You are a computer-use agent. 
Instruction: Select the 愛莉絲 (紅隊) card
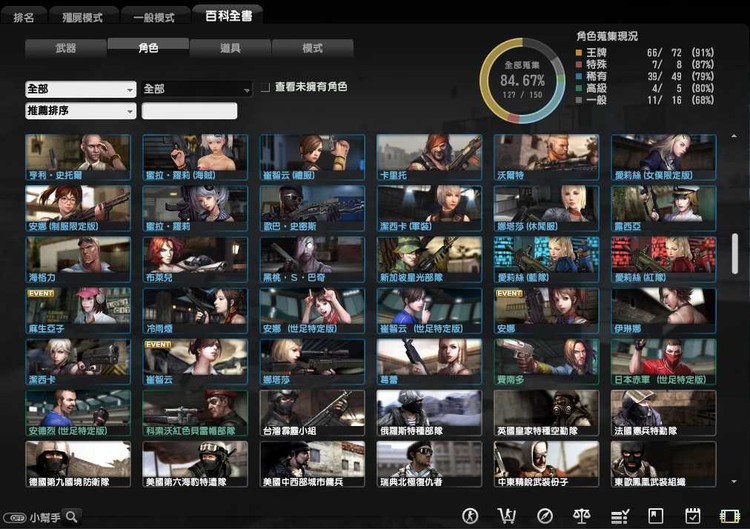point(663,259)
